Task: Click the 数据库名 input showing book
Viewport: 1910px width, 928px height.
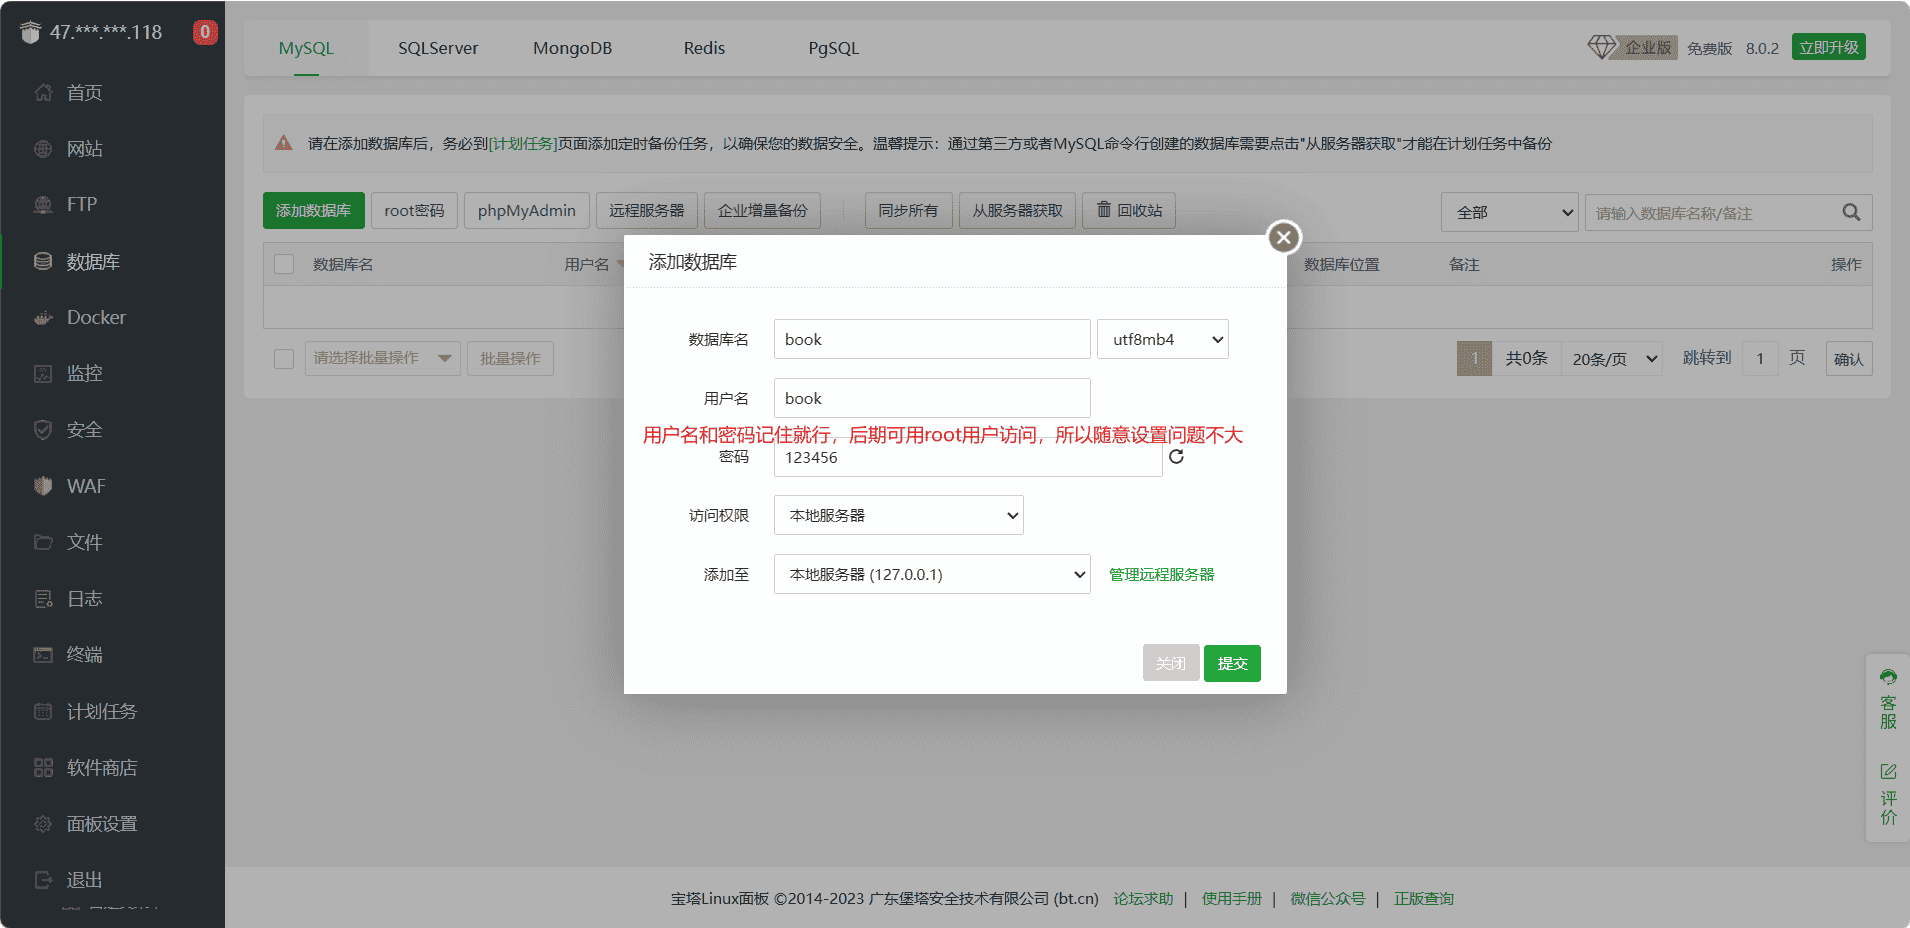Action: tap(931, 339)
